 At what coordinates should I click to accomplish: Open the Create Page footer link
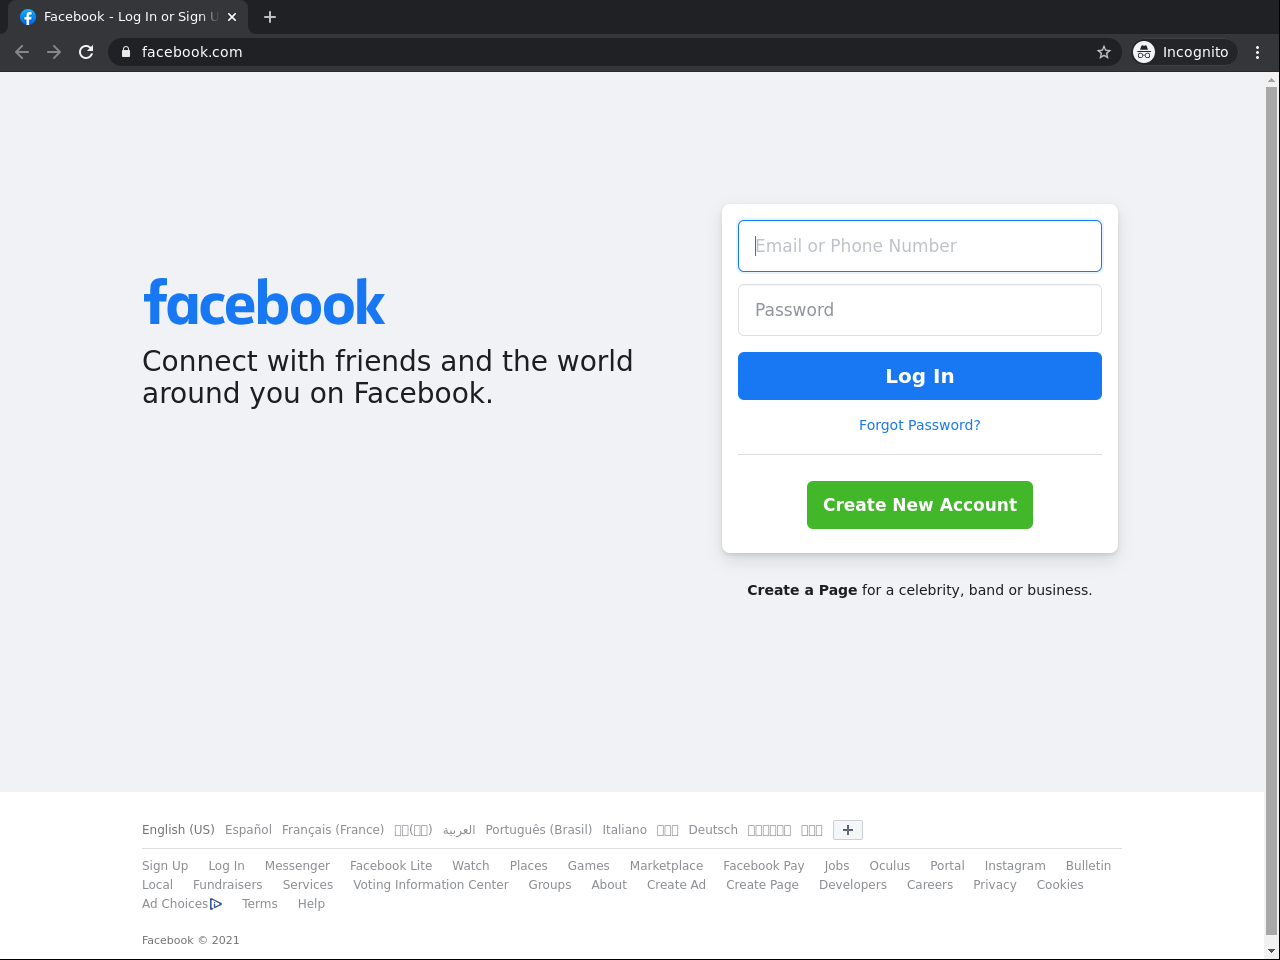click(762, 885)
